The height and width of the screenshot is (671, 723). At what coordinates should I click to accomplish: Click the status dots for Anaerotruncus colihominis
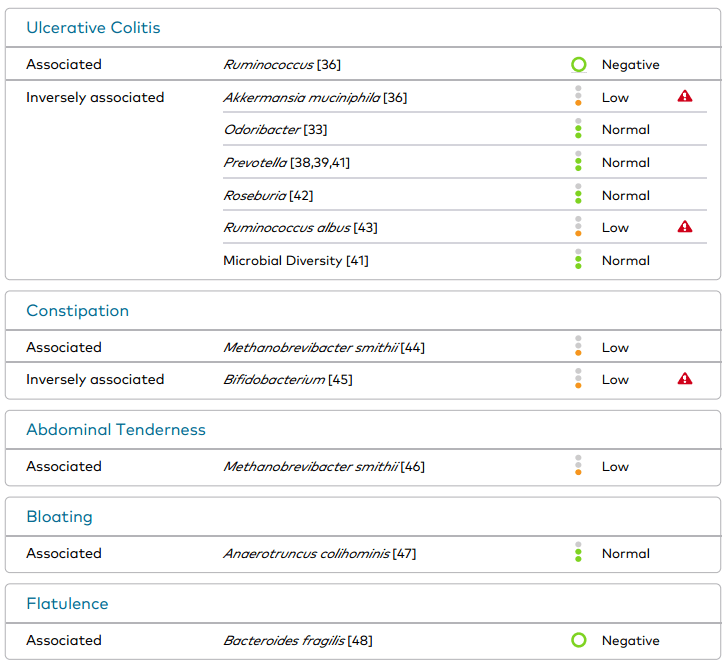[x=578, y=553]
